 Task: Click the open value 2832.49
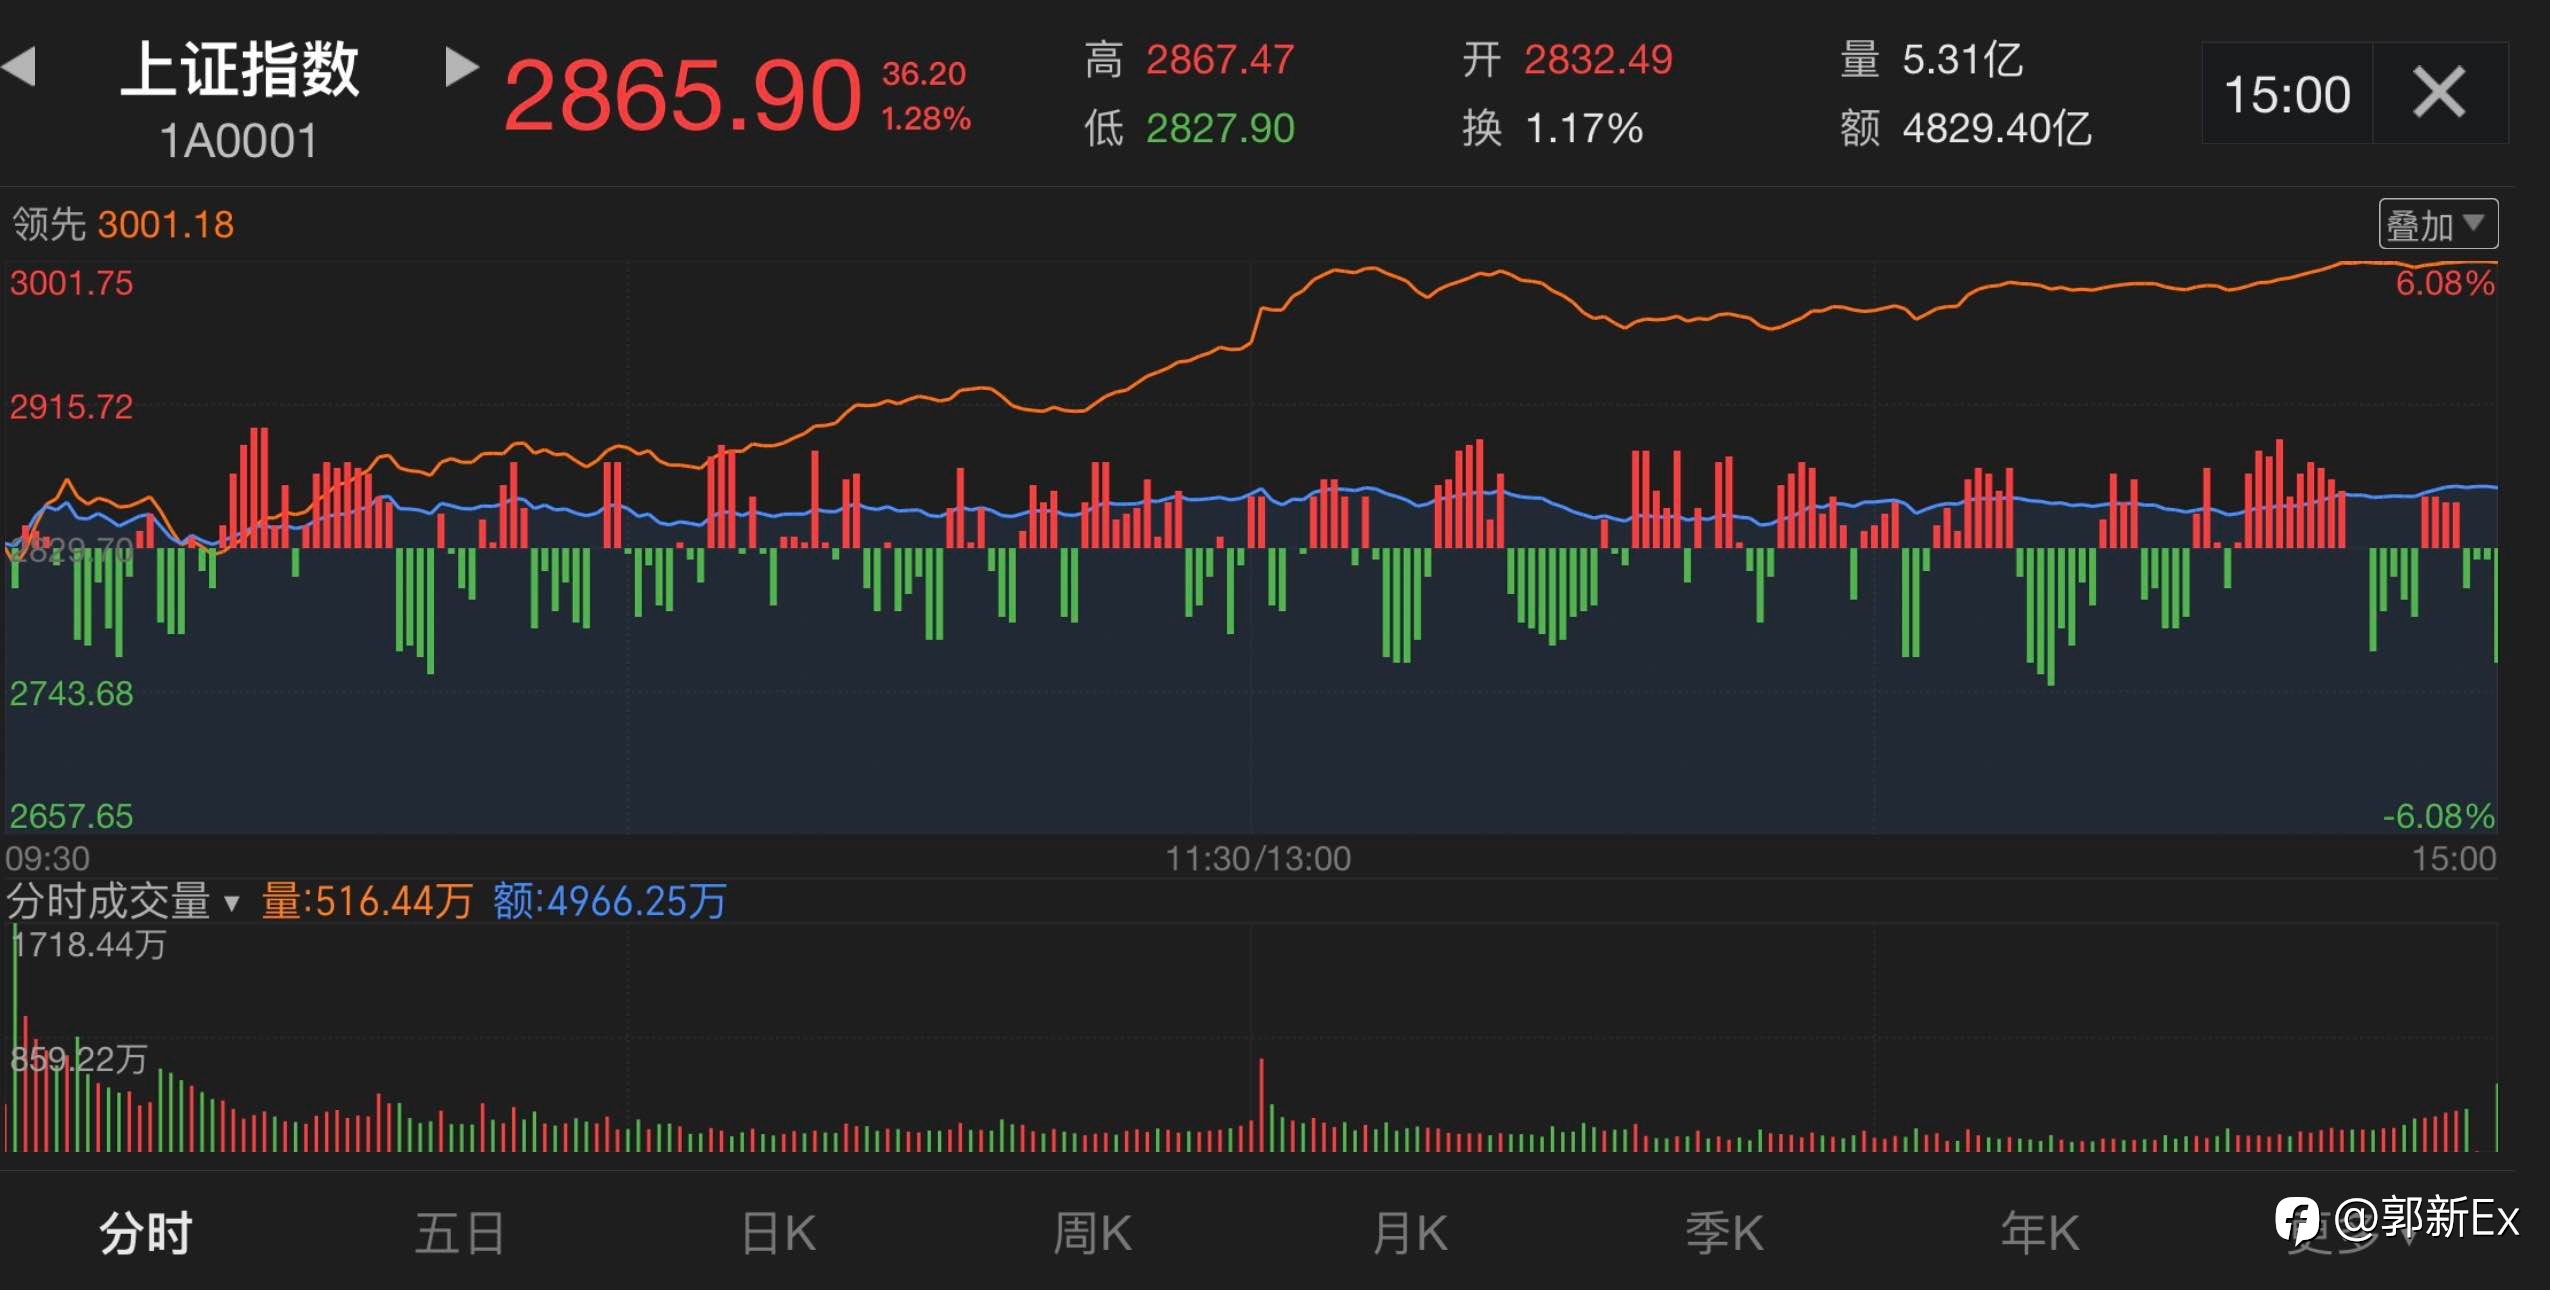[1598, 60]
